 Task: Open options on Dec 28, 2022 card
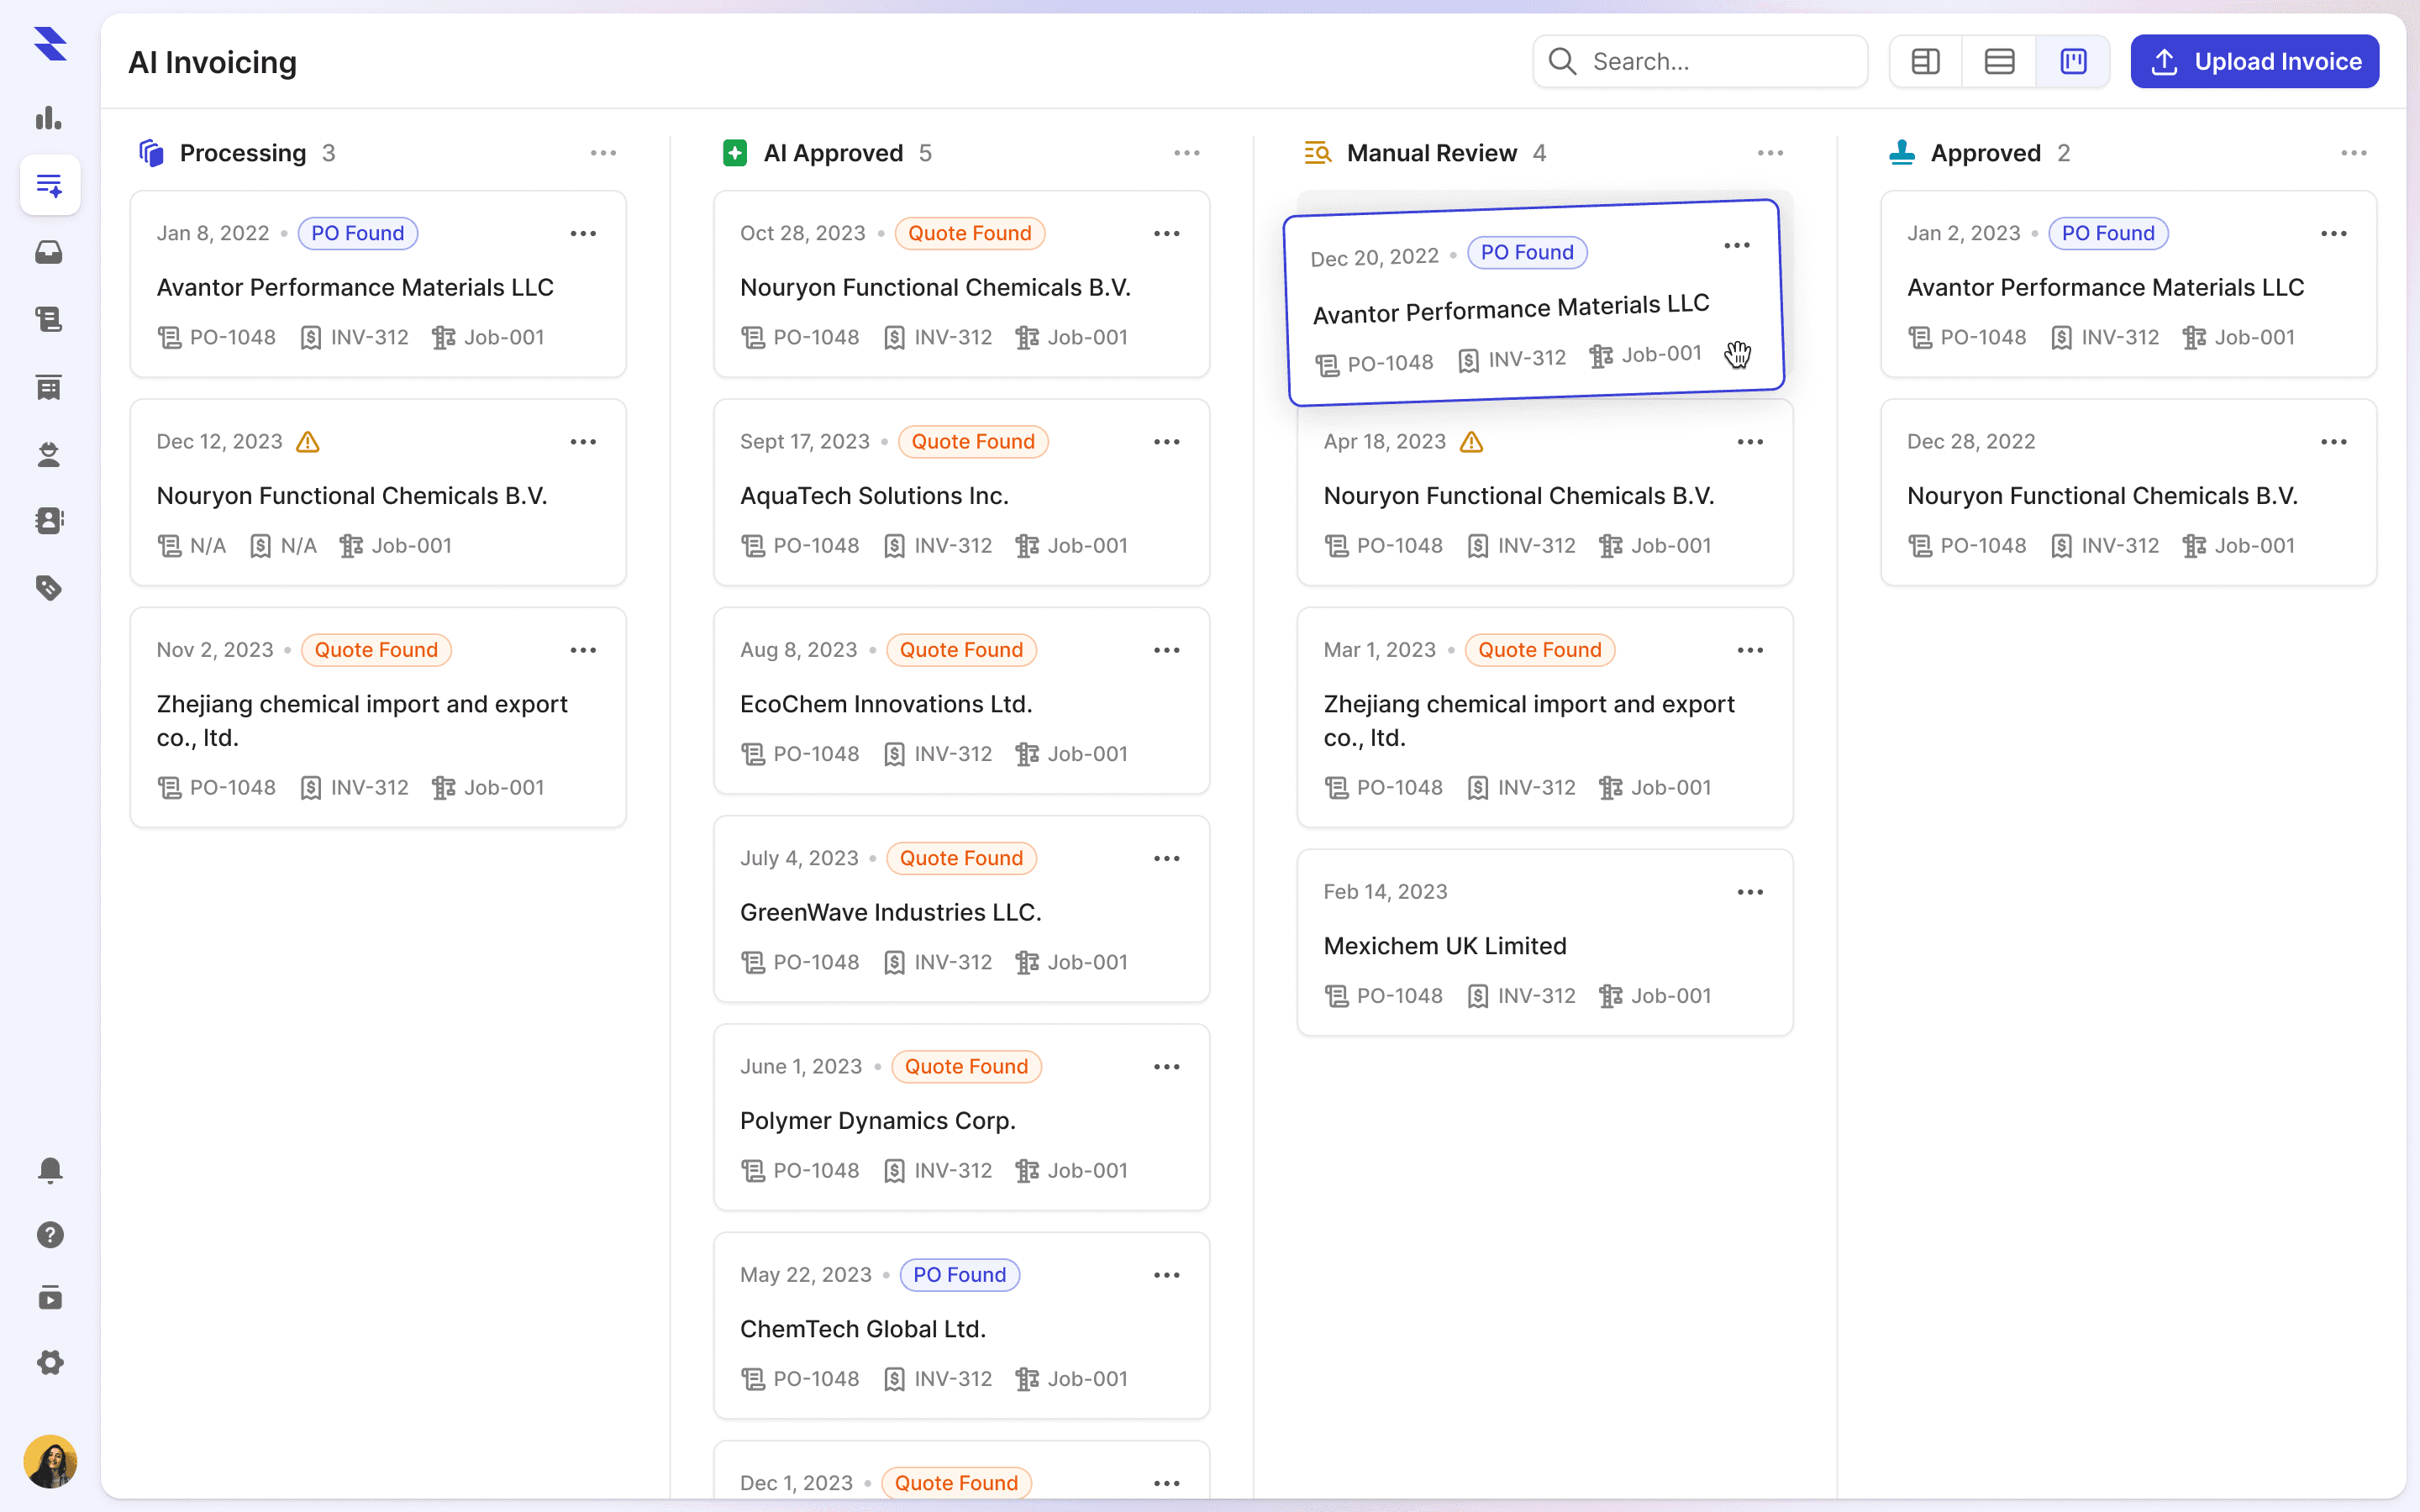pos(2334,442)
